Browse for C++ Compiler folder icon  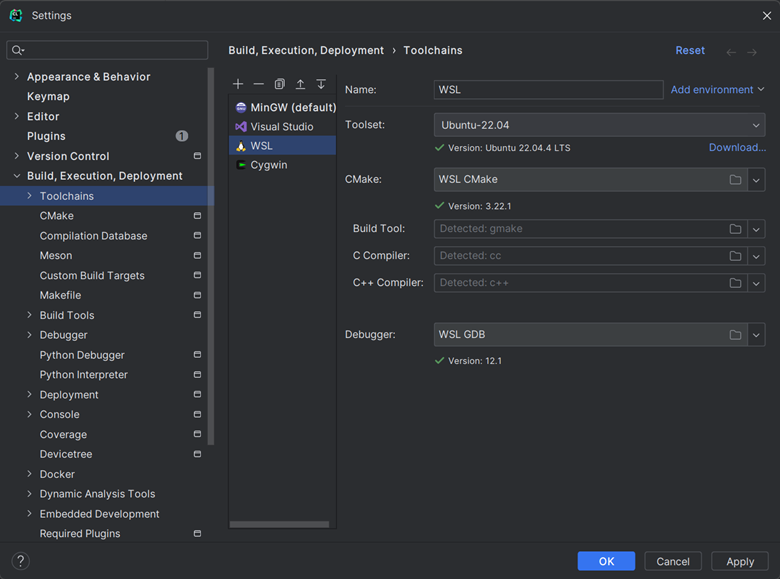735,283
